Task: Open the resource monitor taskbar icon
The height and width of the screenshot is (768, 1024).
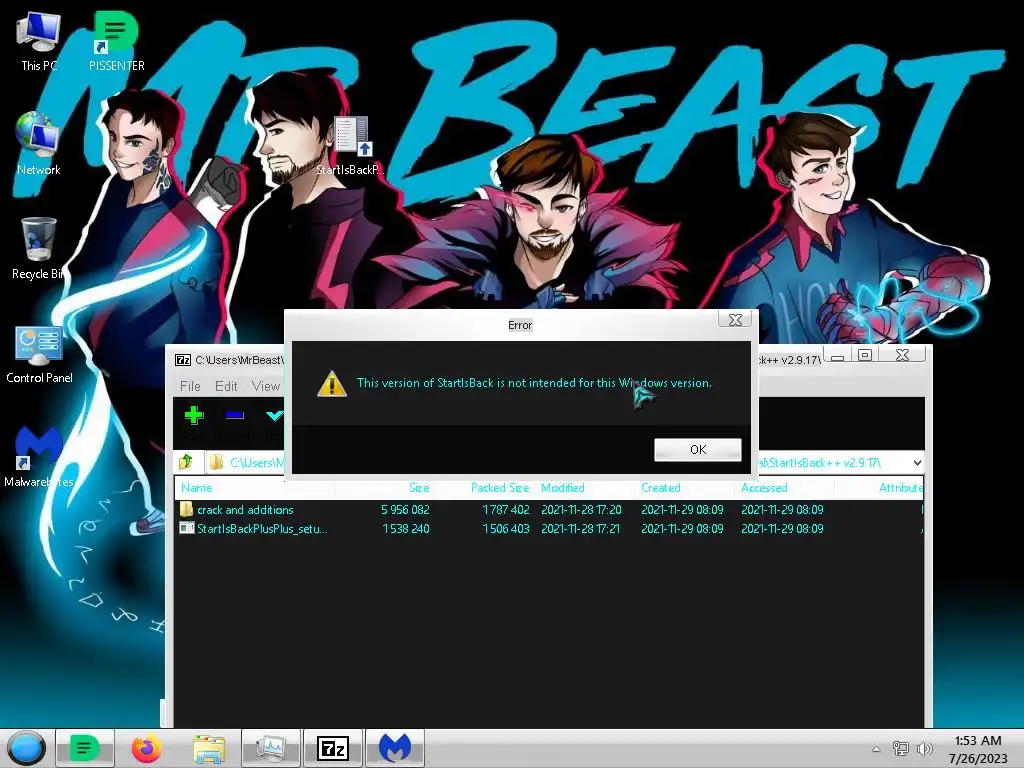Action: click(271, 748)
